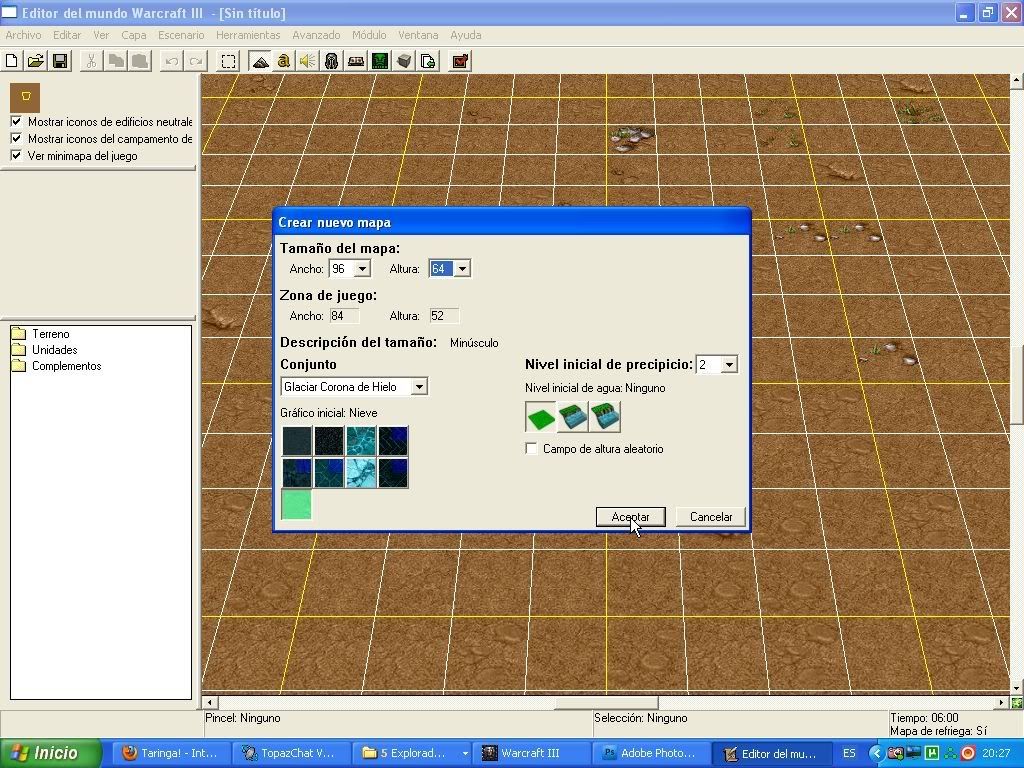Open a map with the folder icon
This screenshot has width=1024, height=768.
click(35, 61)
